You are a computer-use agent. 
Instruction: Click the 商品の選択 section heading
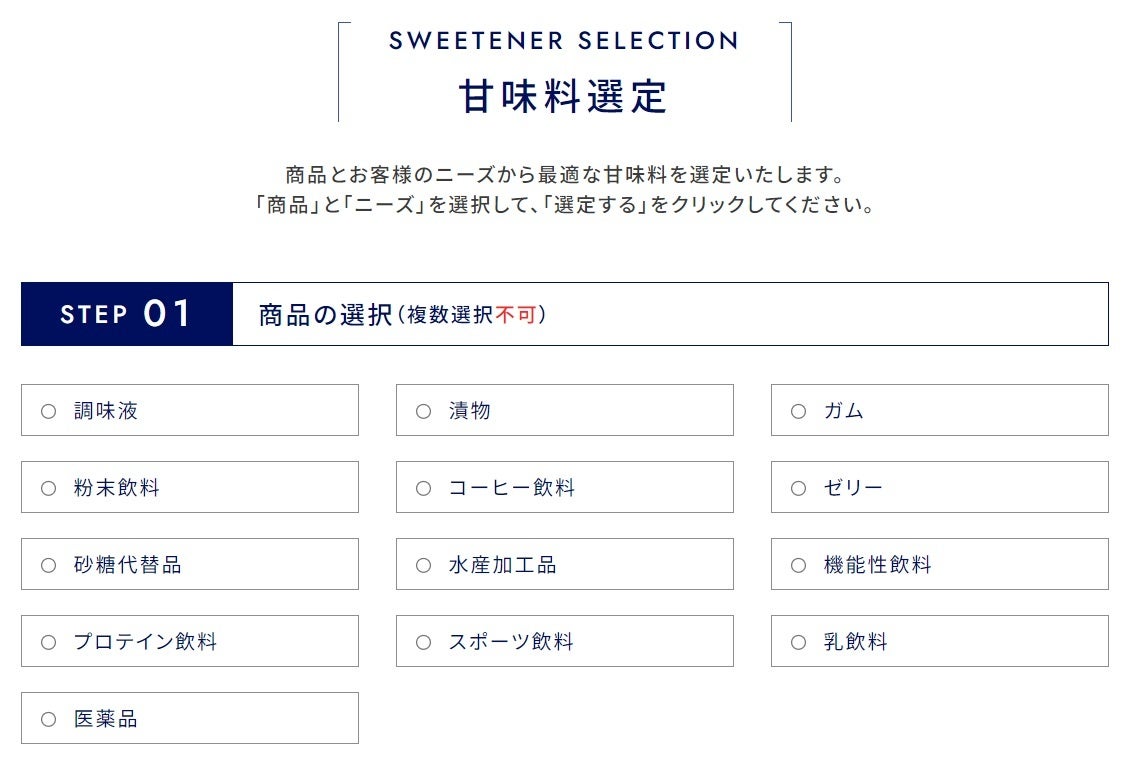pyautogui.click(x=326, y=315)
